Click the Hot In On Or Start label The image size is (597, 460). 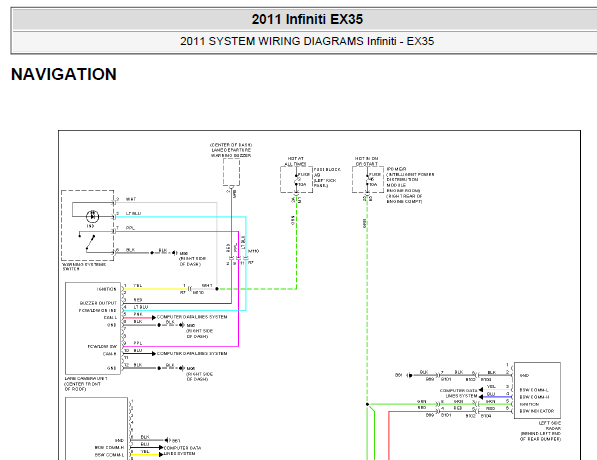(367, 161)
